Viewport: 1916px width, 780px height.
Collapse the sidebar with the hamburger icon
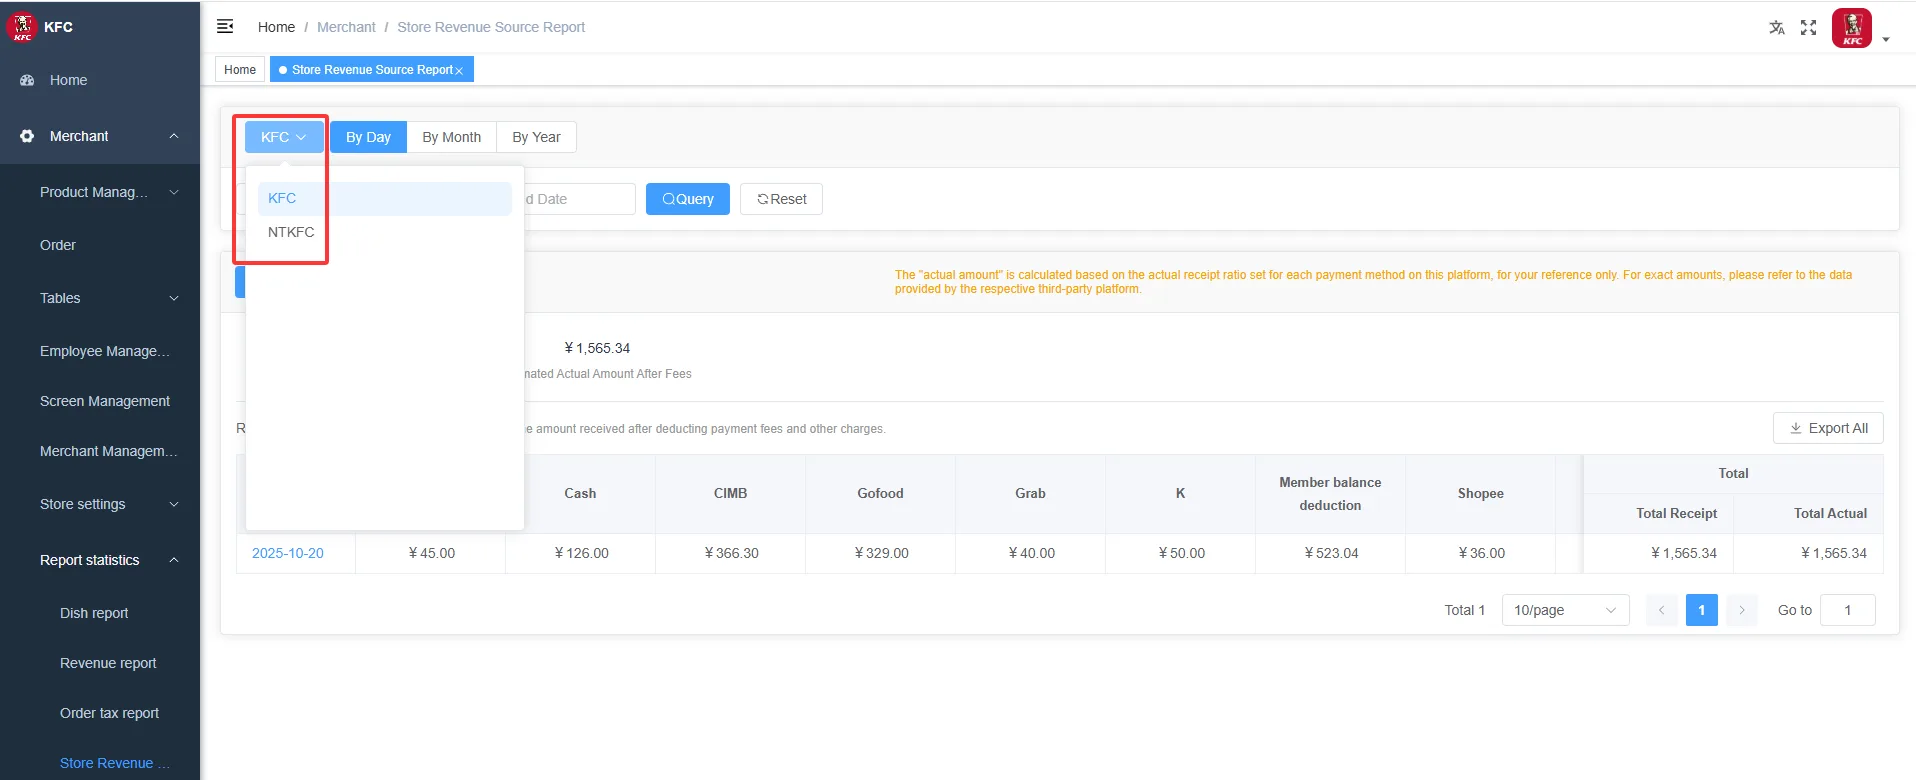click(x=225, y=26)
